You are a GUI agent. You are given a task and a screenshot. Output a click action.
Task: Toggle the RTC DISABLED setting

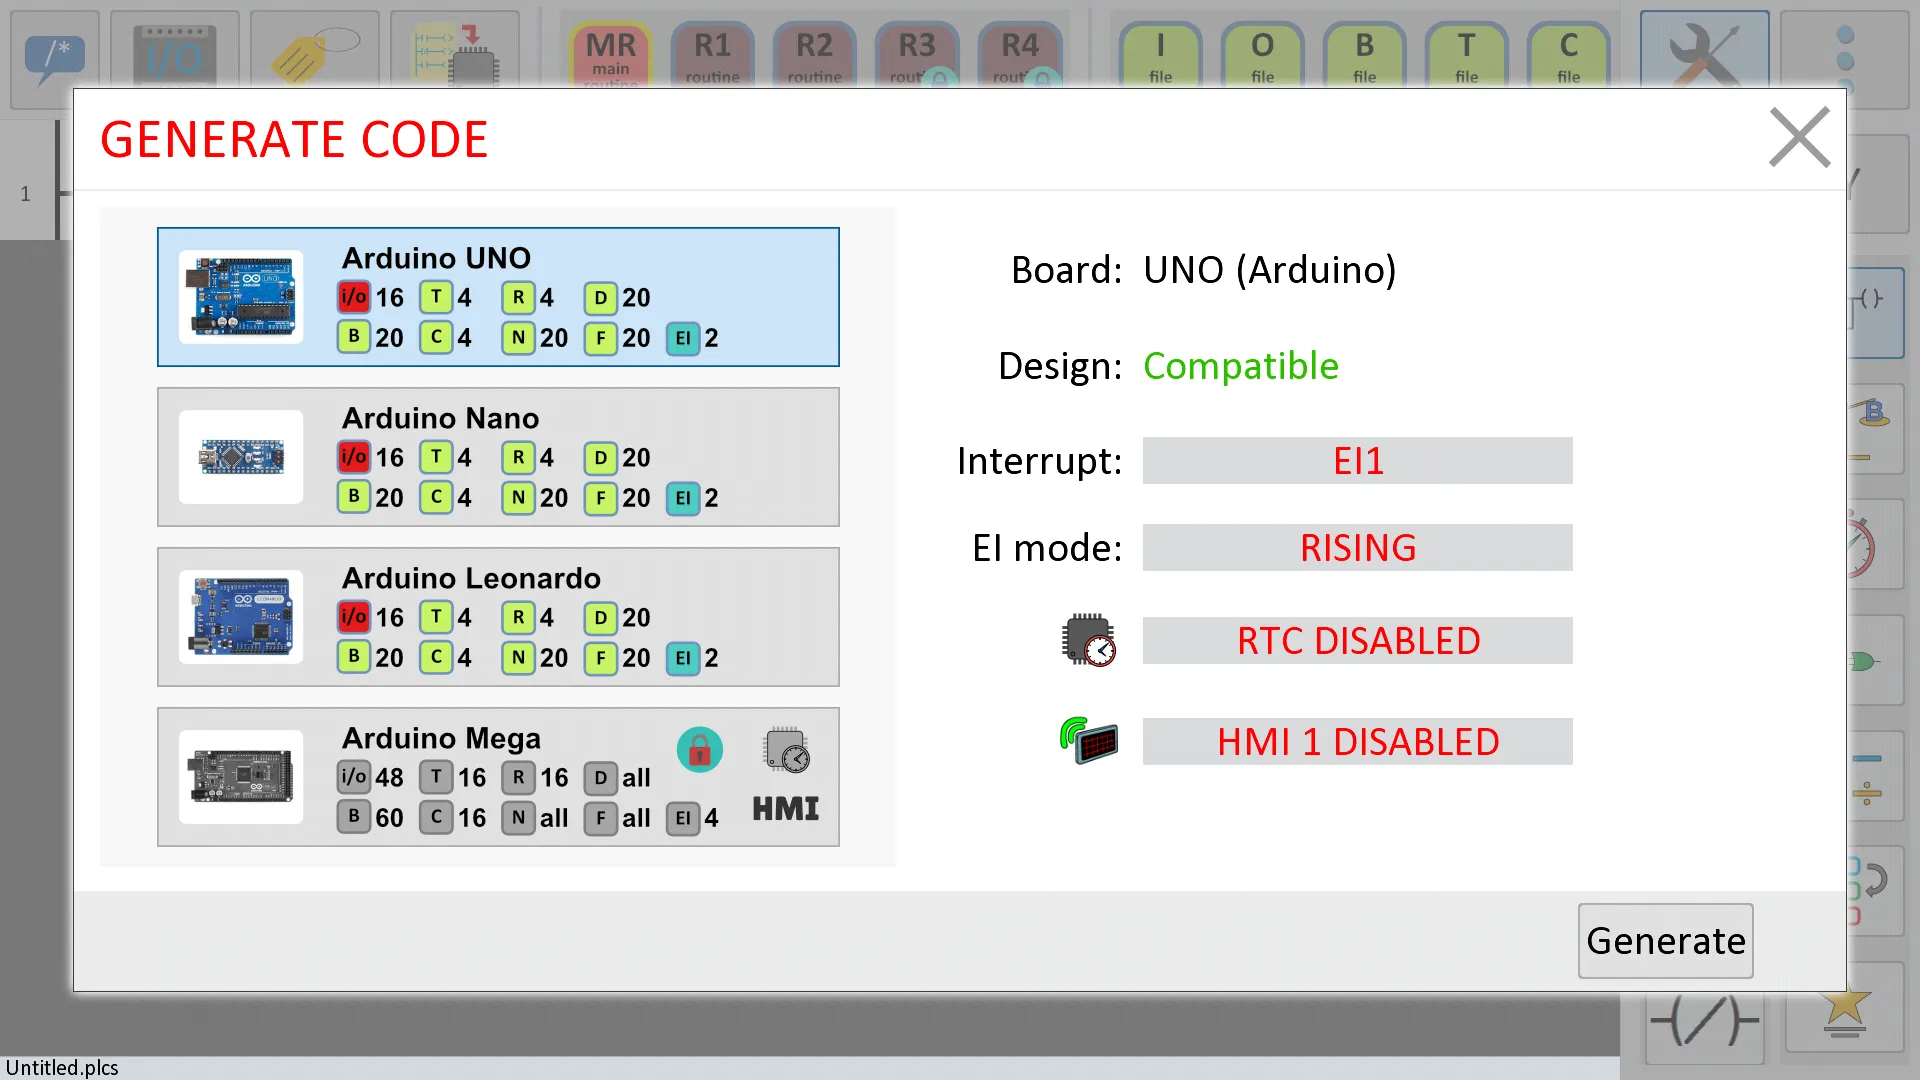click(x=1357, y=641)
